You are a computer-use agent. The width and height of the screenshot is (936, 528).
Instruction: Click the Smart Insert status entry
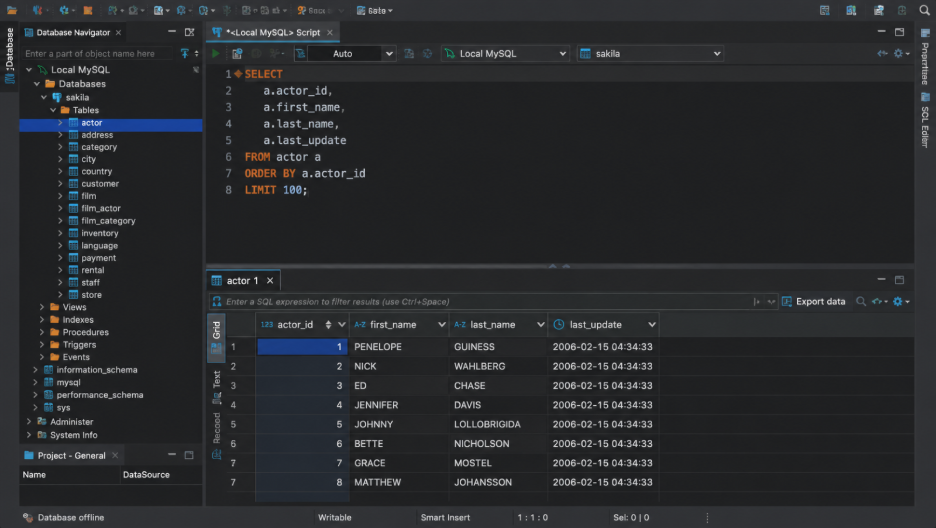(445, 517)
